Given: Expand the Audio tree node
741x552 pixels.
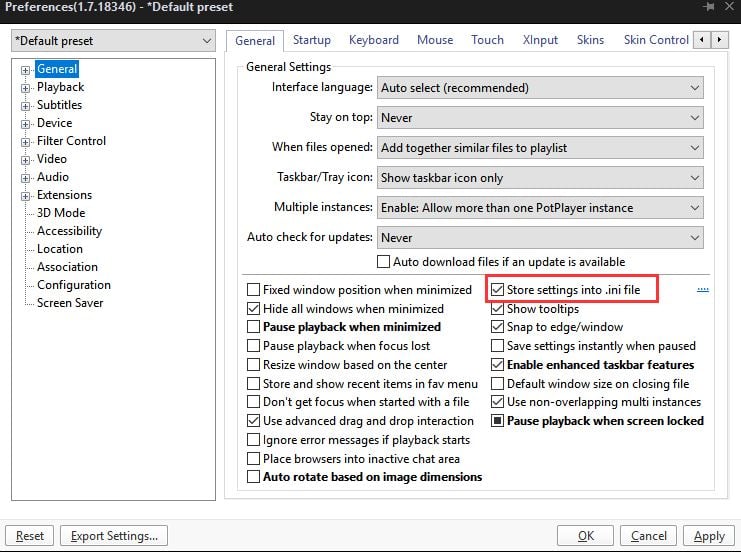Looking at the screenshot, I should tap(26, 178).
